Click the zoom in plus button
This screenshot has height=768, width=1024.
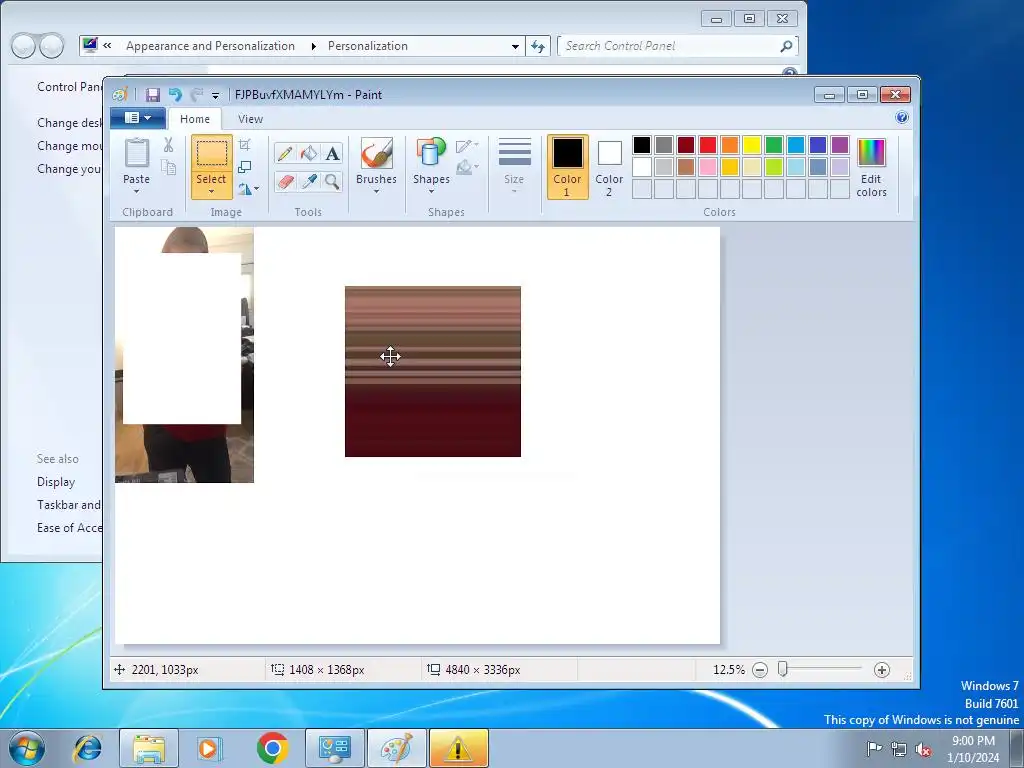click(882, 670)
